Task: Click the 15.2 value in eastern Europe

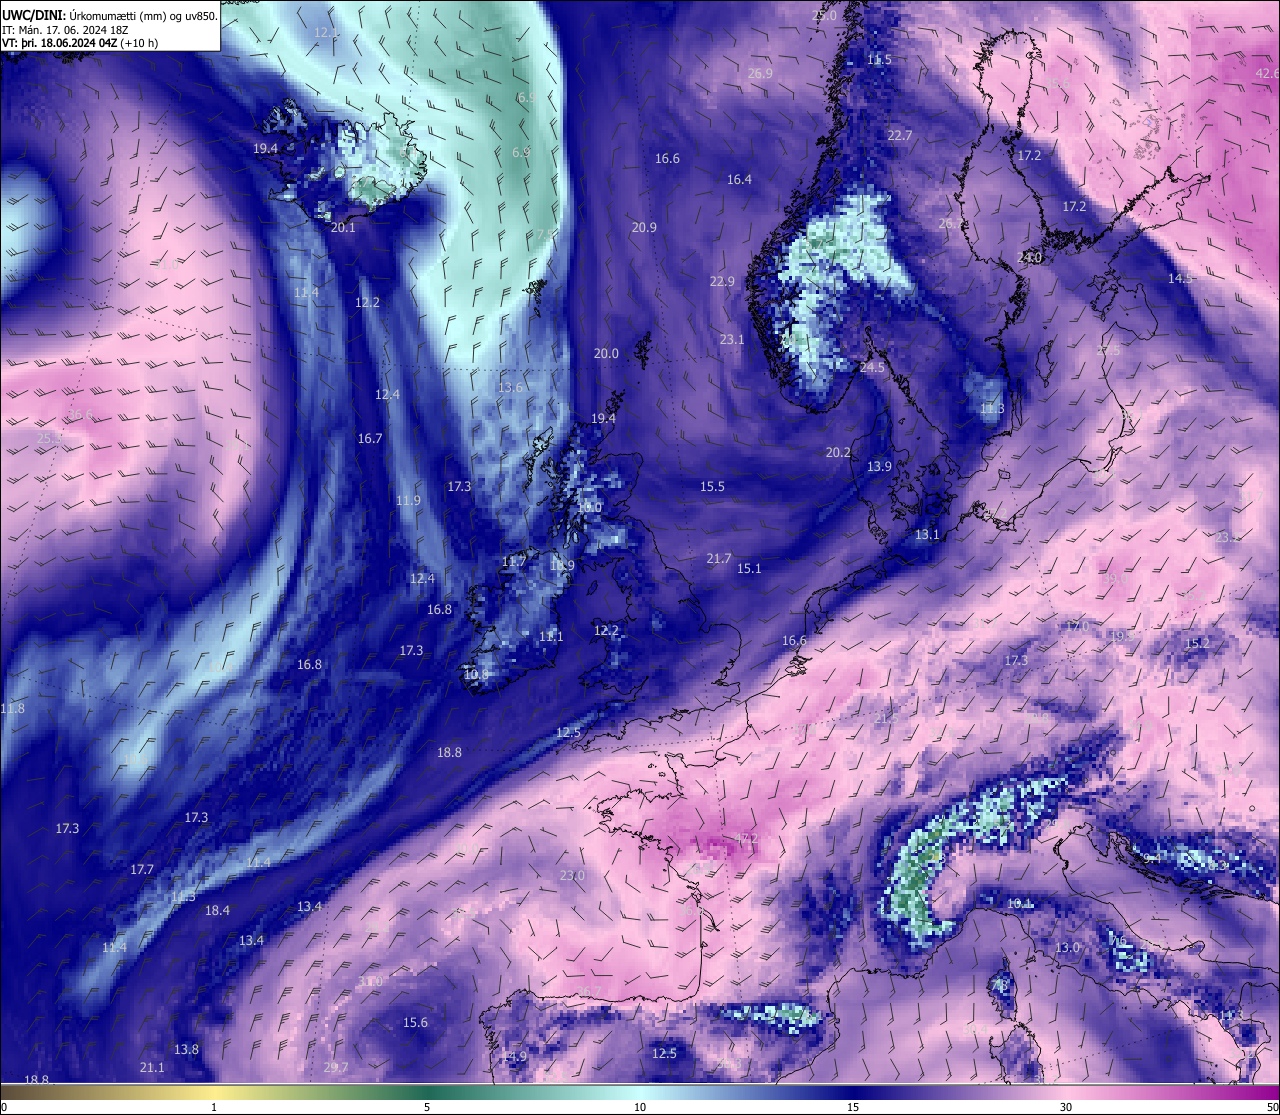Action: 1197,644
